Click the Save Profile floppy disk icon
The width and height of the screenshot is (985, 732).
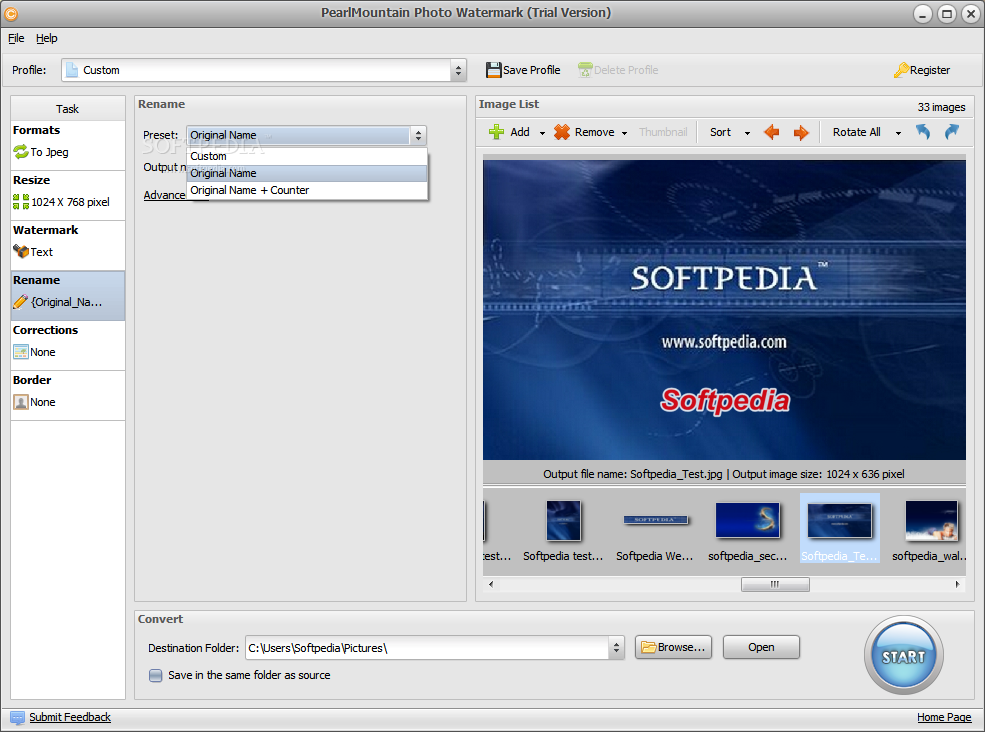click(x=494, y=70)
